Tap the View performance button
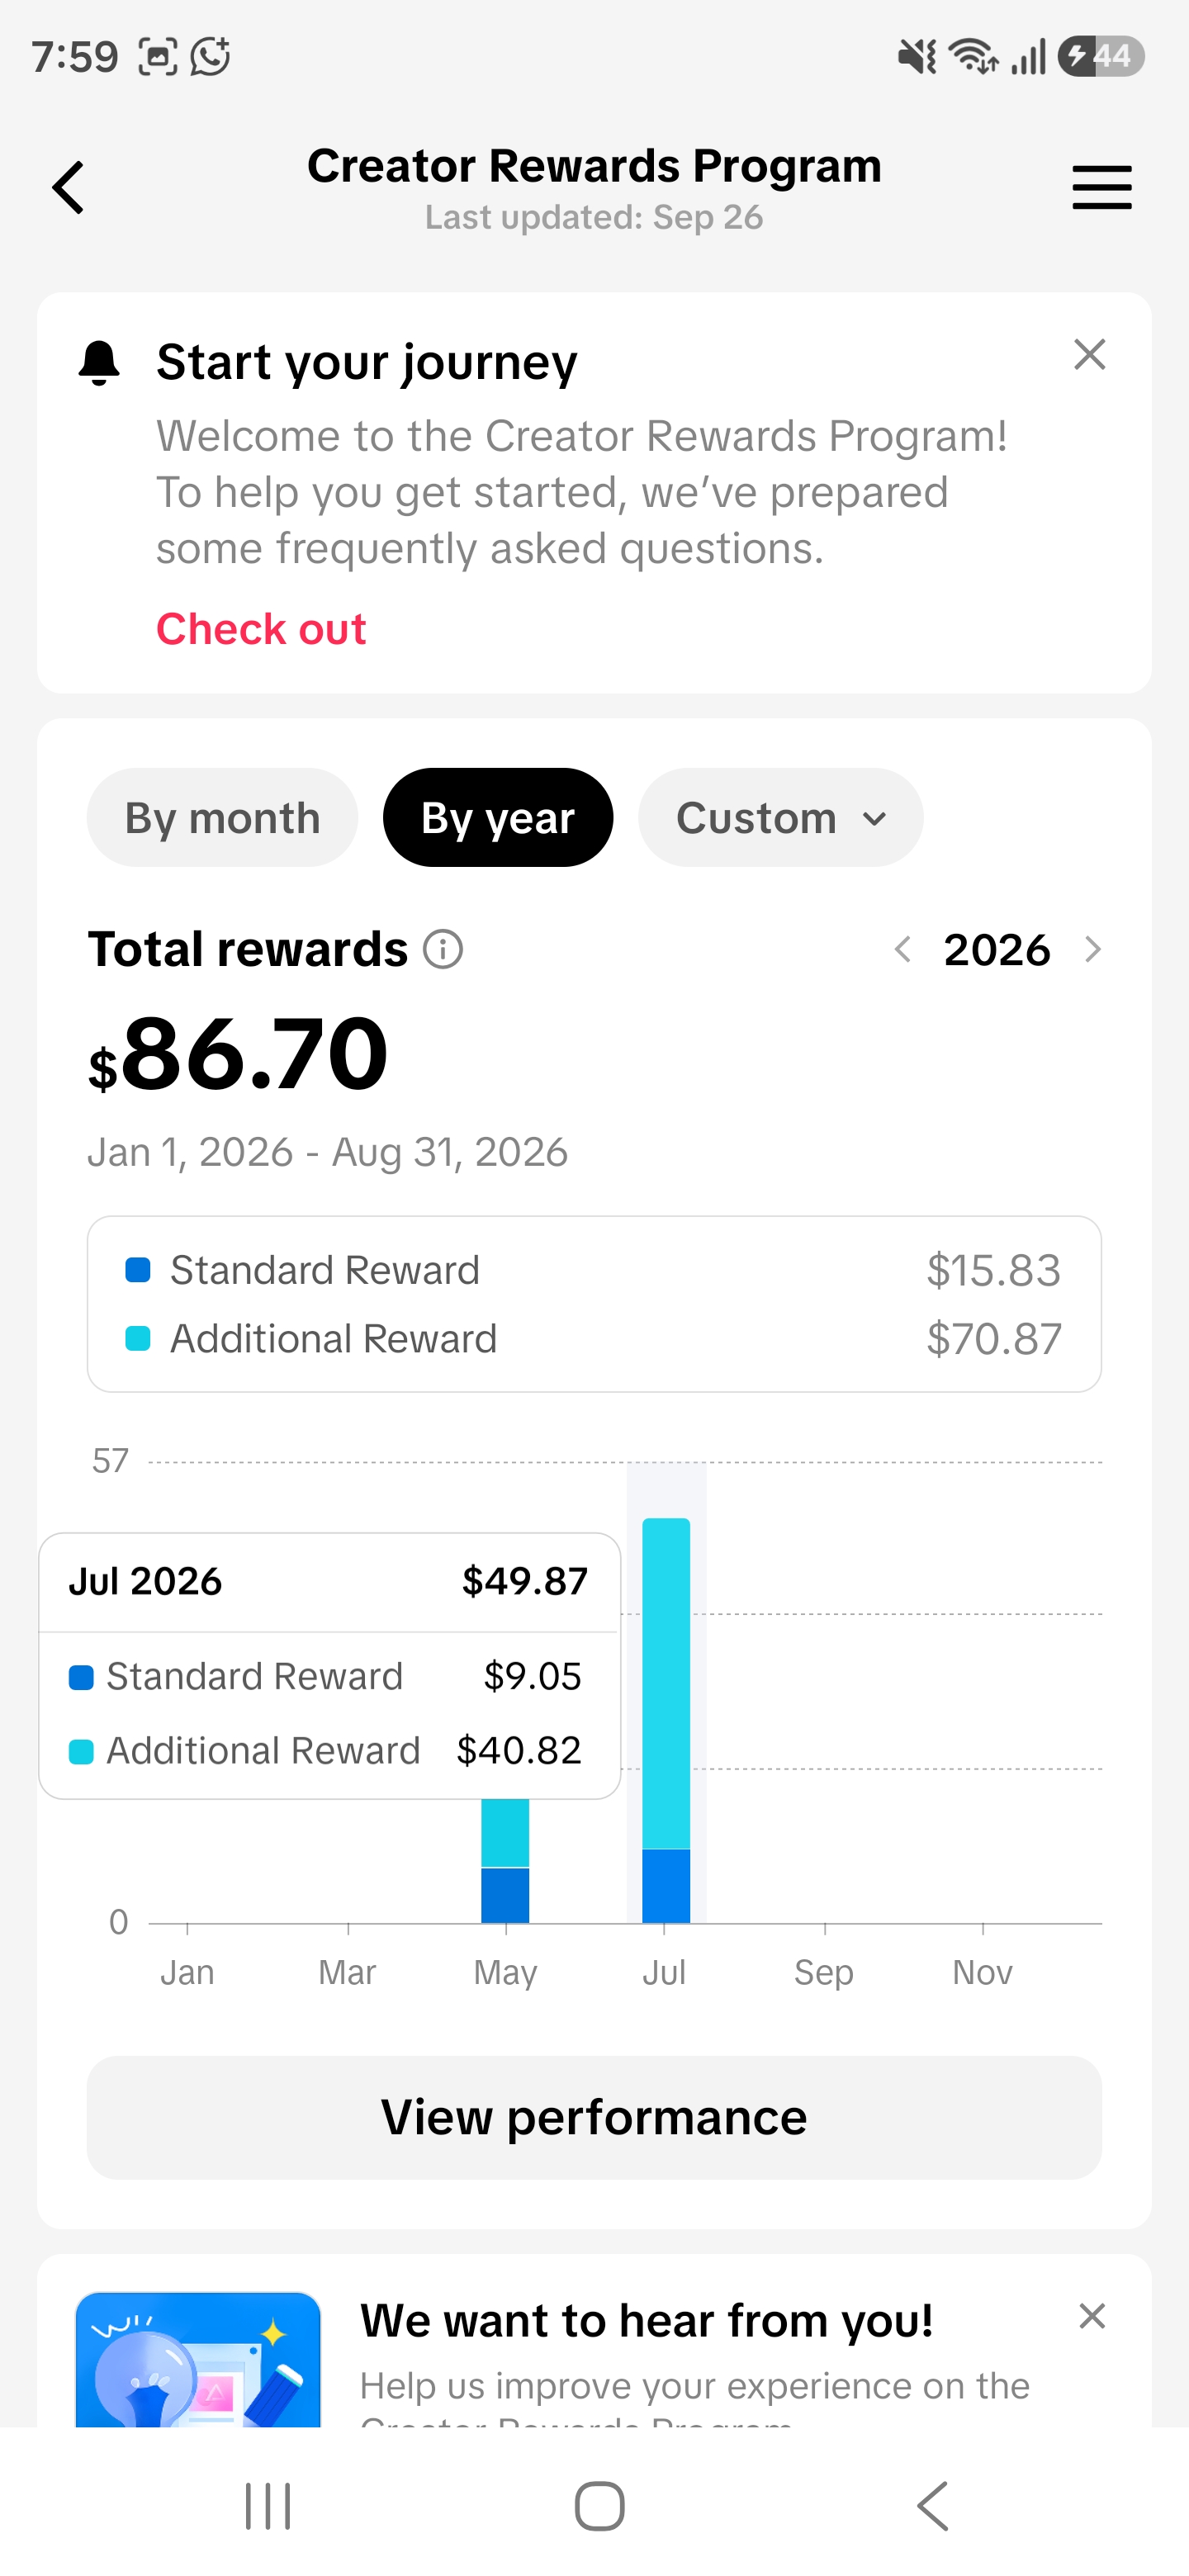The height and width of the screenshot is (2576, 1189). 594,2117
